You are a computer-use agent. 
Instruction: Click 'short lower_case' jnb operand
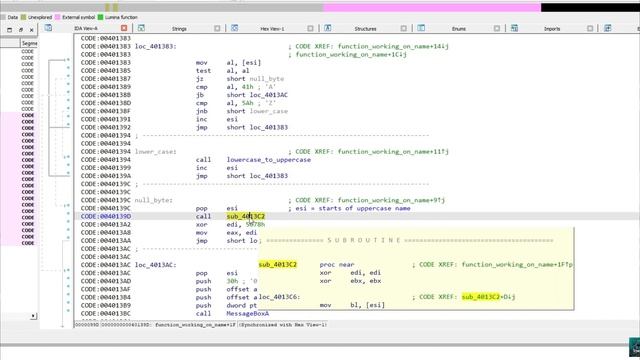click(x=257, y=111)
